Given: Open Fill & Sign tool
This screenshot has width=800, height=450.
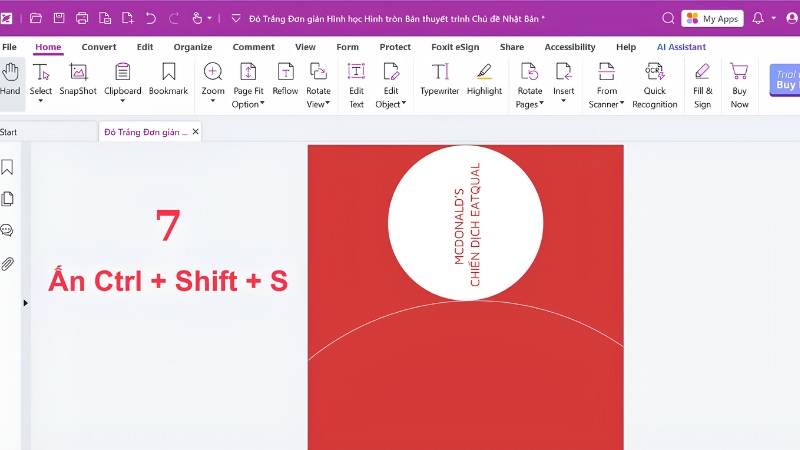Looking at the screenshot, I should pos(702,86).
